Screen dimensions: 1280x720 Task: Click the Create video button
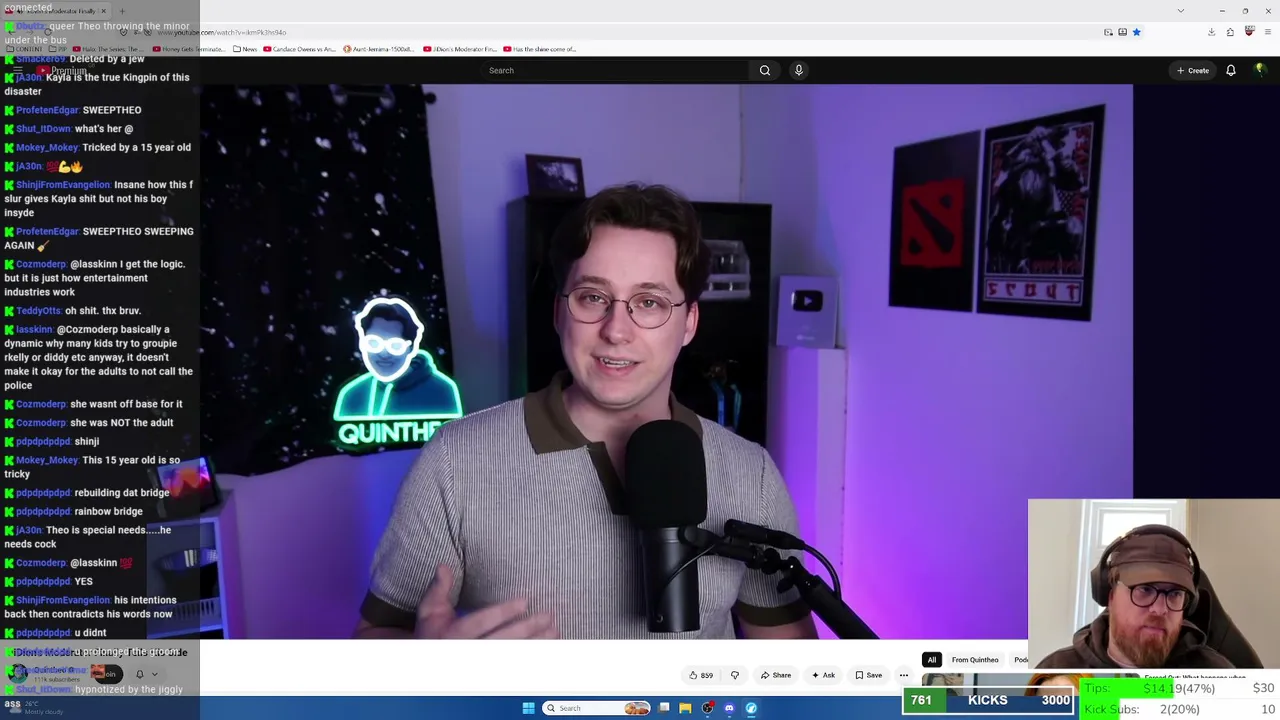click(x=1193, y=70)
